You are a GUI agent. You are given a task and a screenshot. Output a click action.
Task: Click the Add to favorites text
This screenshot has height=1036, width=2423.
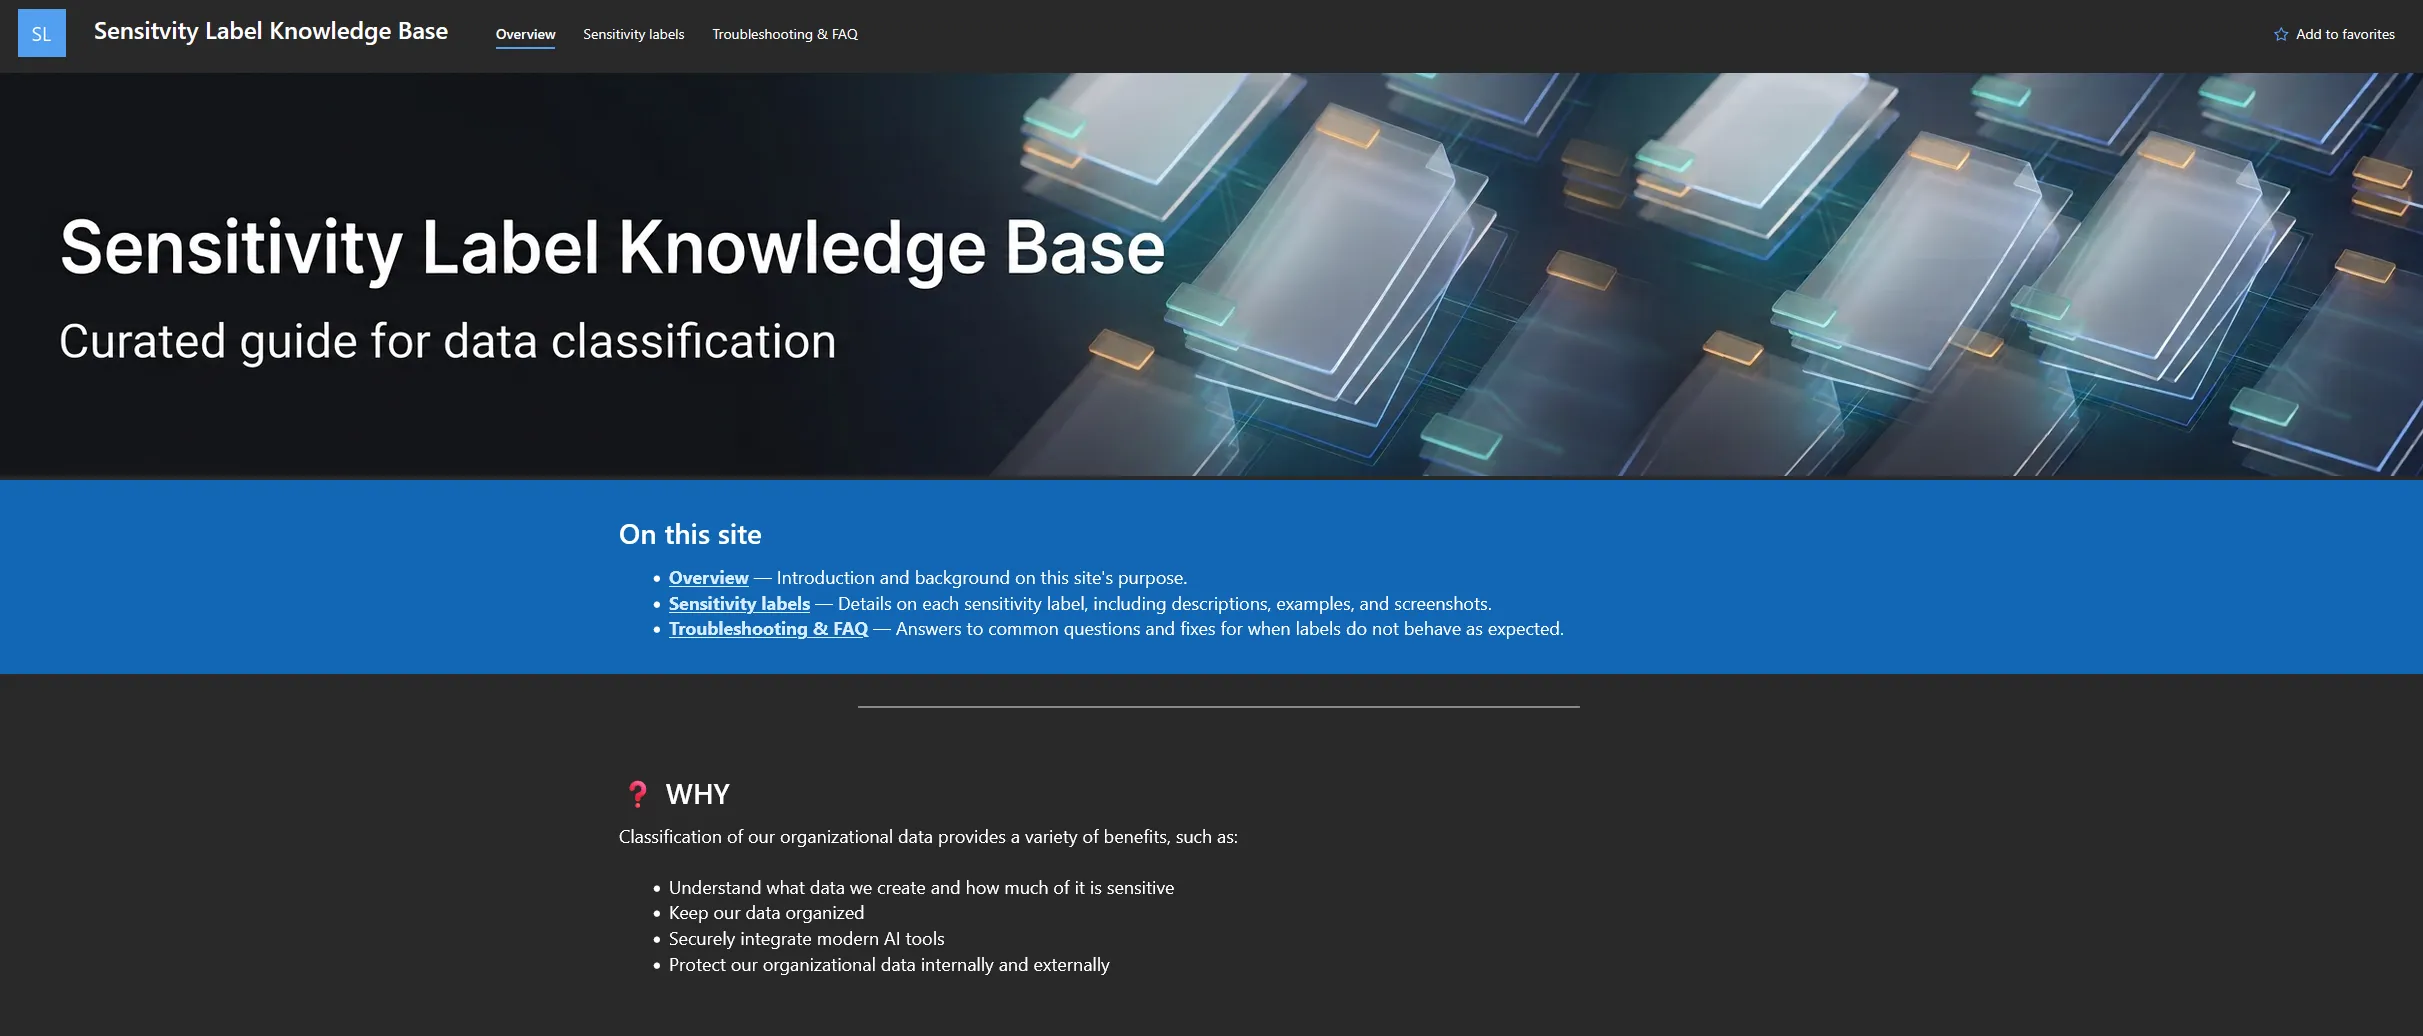[x=2345, y=34]
